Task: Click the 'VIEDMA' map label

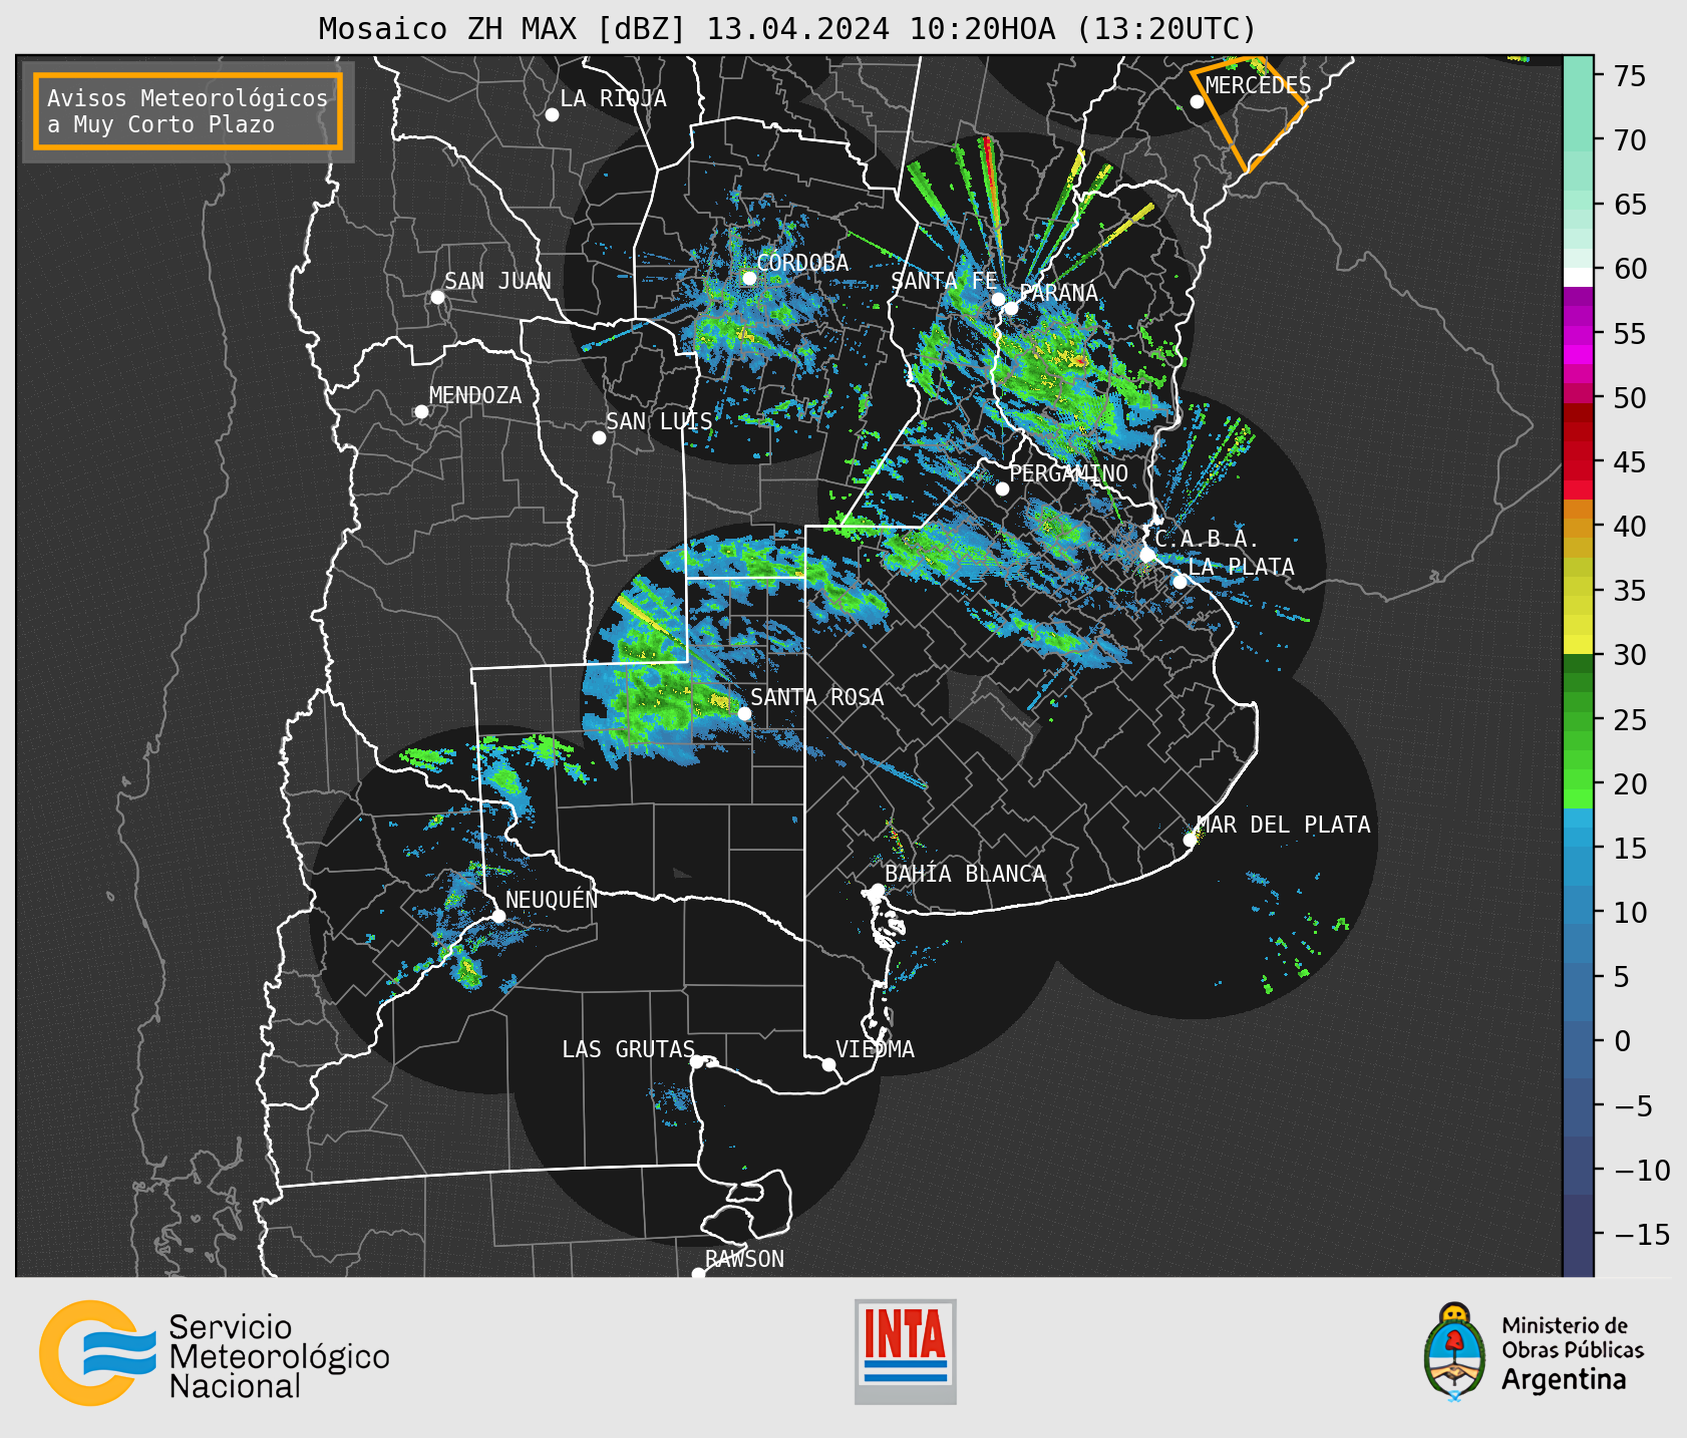Action: coord(875,1050)
